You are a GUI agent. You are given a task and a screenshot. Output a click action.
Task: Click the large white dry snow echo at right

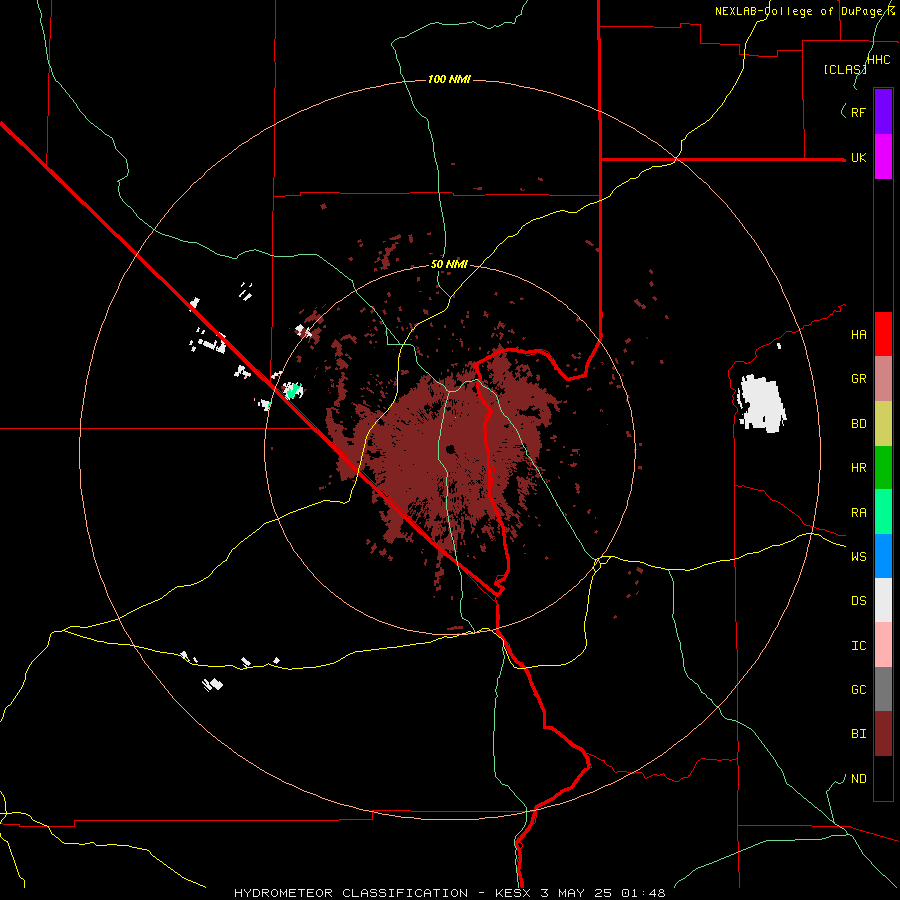pyautogui.click(x=762, y=403)
